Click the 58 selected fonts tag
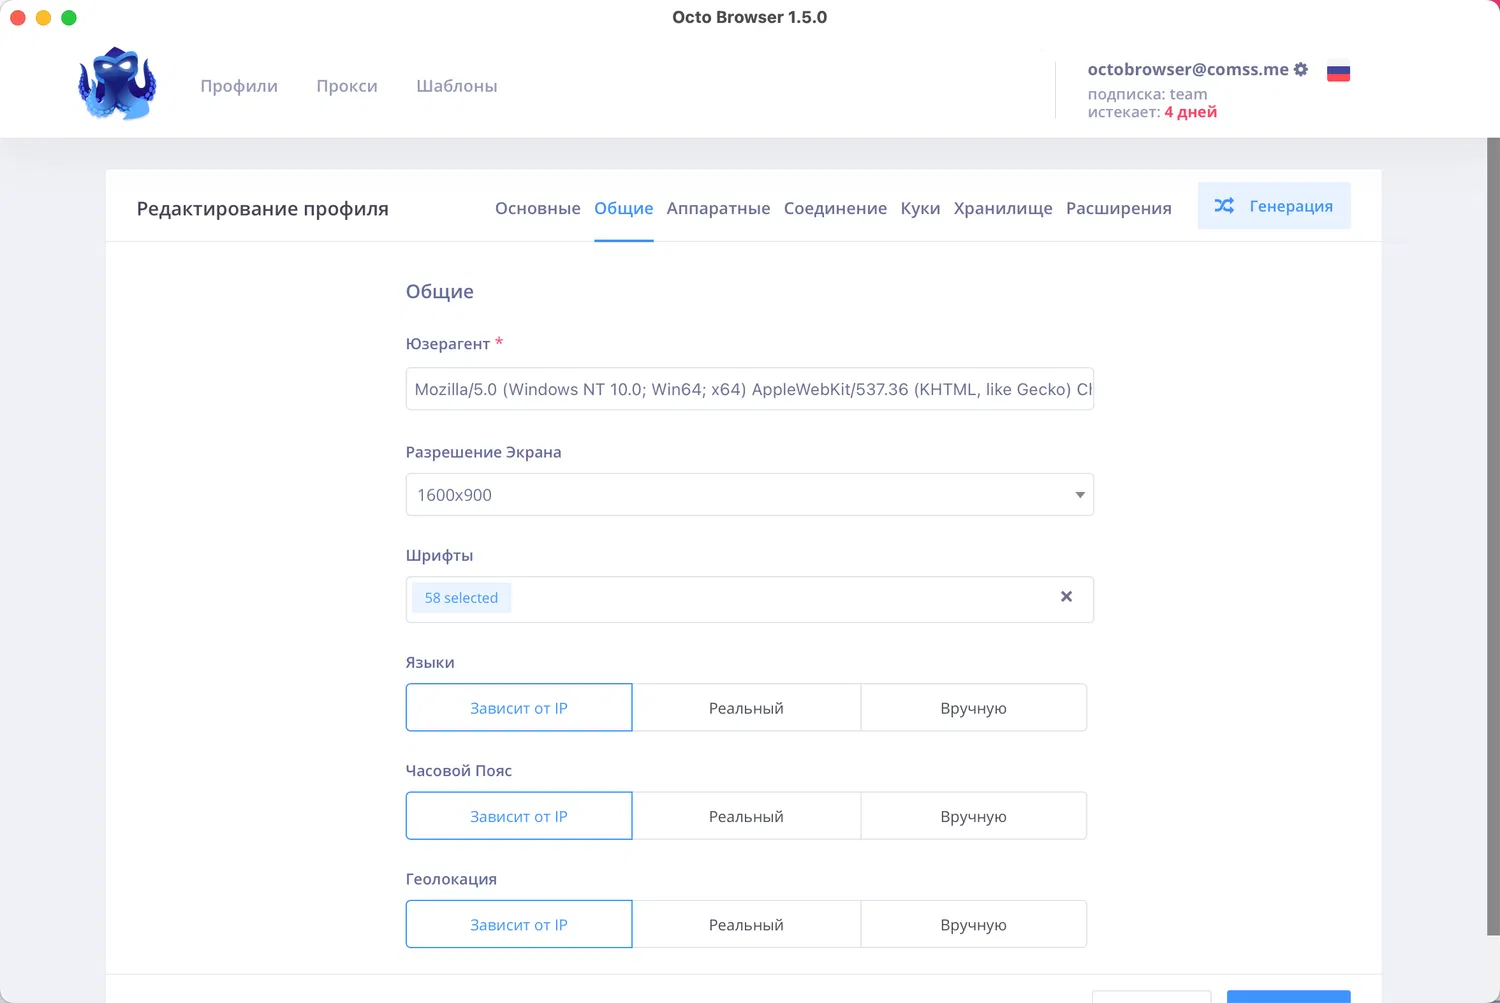Image resolution: width=1500 pixels, height=1003 pixels. (461, 598)
